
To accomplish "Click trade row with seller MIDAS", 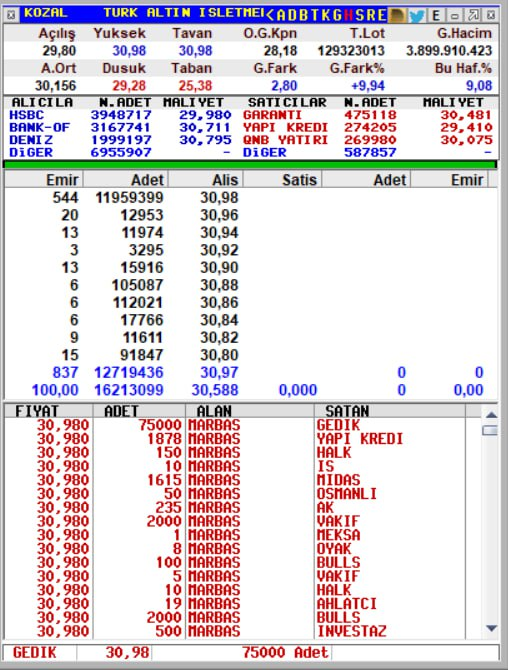I will pyautogui.click(x=234, y=480).
